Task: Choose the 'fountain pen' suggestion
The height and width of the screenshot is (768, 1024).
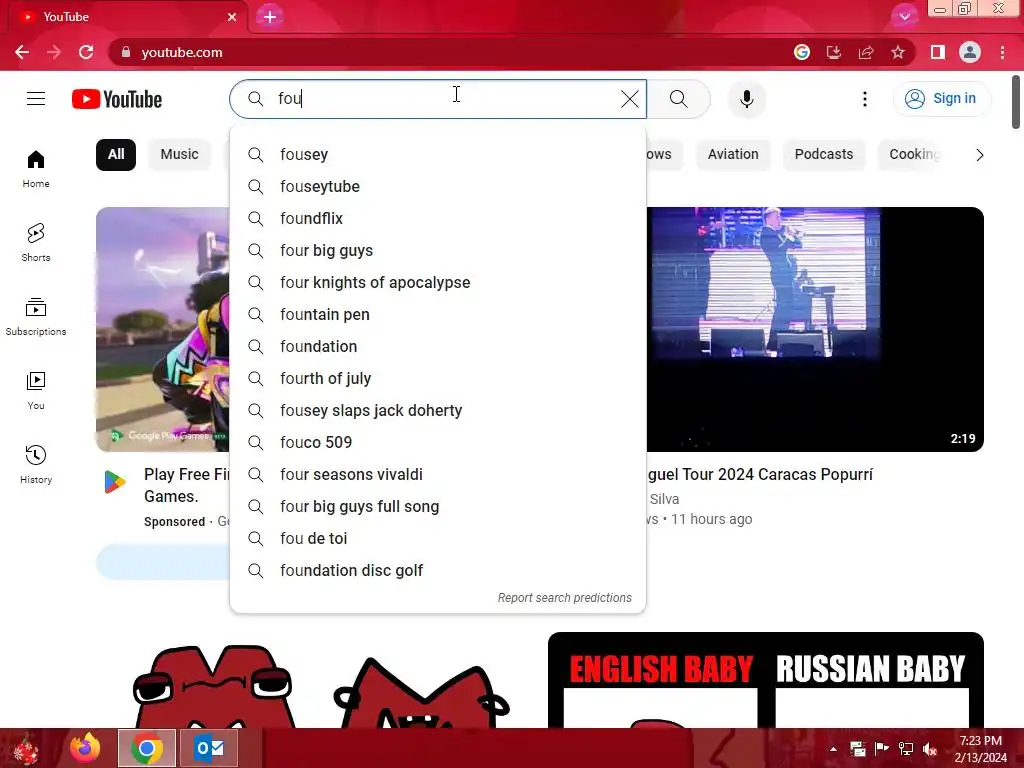Action: [x=438, y=314]
